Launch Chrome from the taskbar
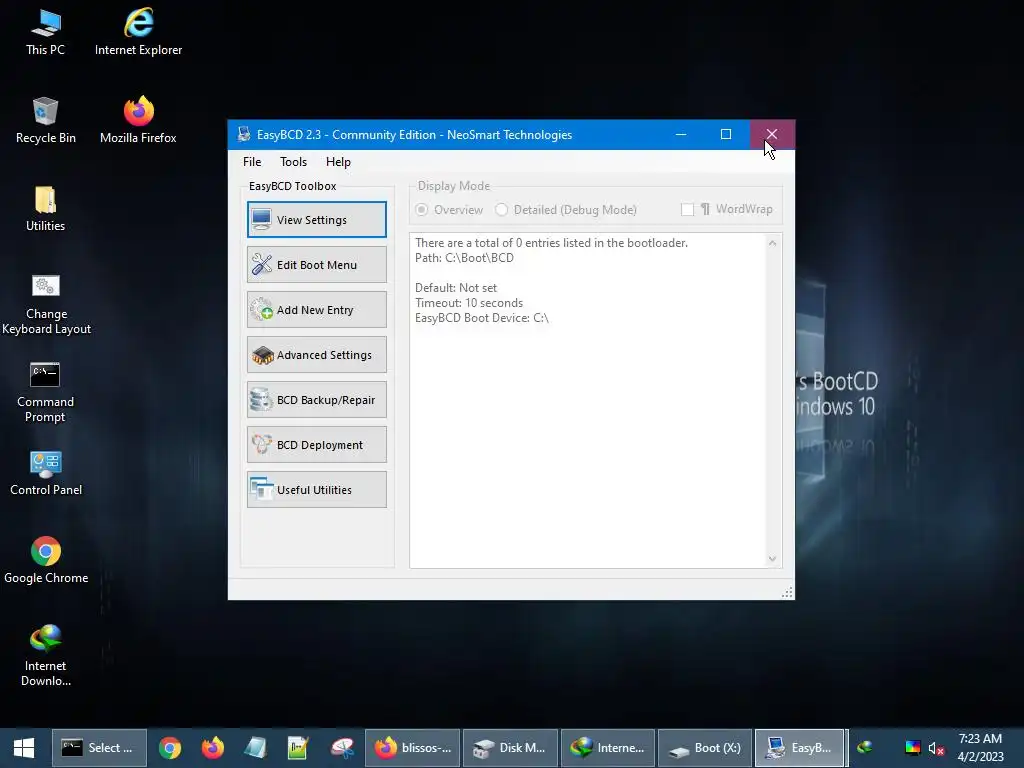1024x768 pixels. pyautogui.click(x=170, y=748)
